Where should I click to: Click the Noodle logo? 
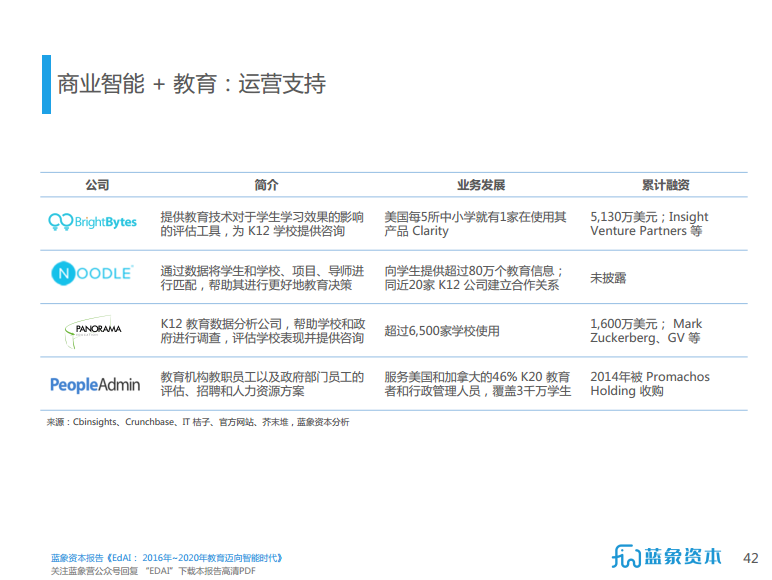point(92,273)
